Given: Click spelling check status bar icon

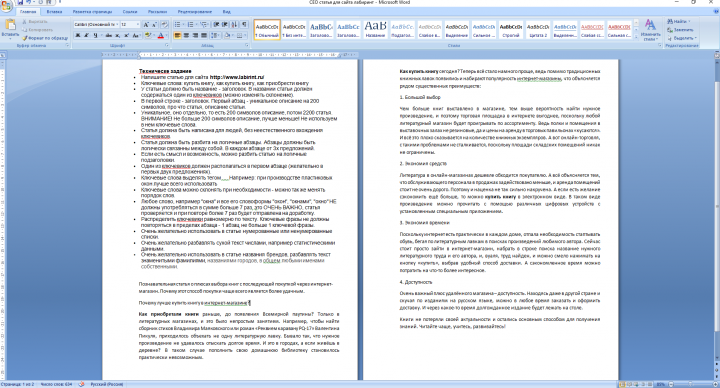Looking at the screenshot, I should pos(82,384).
